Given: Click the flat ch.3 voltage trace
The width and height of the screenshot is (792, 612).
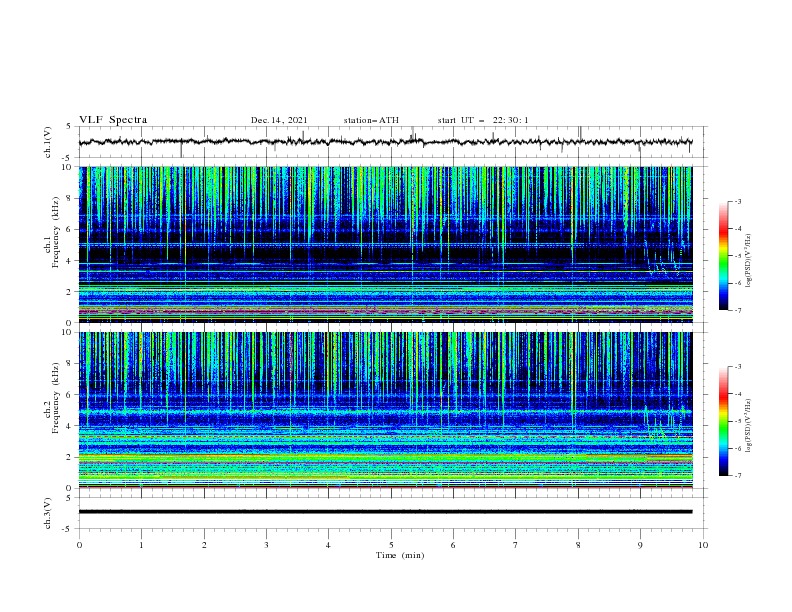Looking at the screenshot, I should (385, 512).
